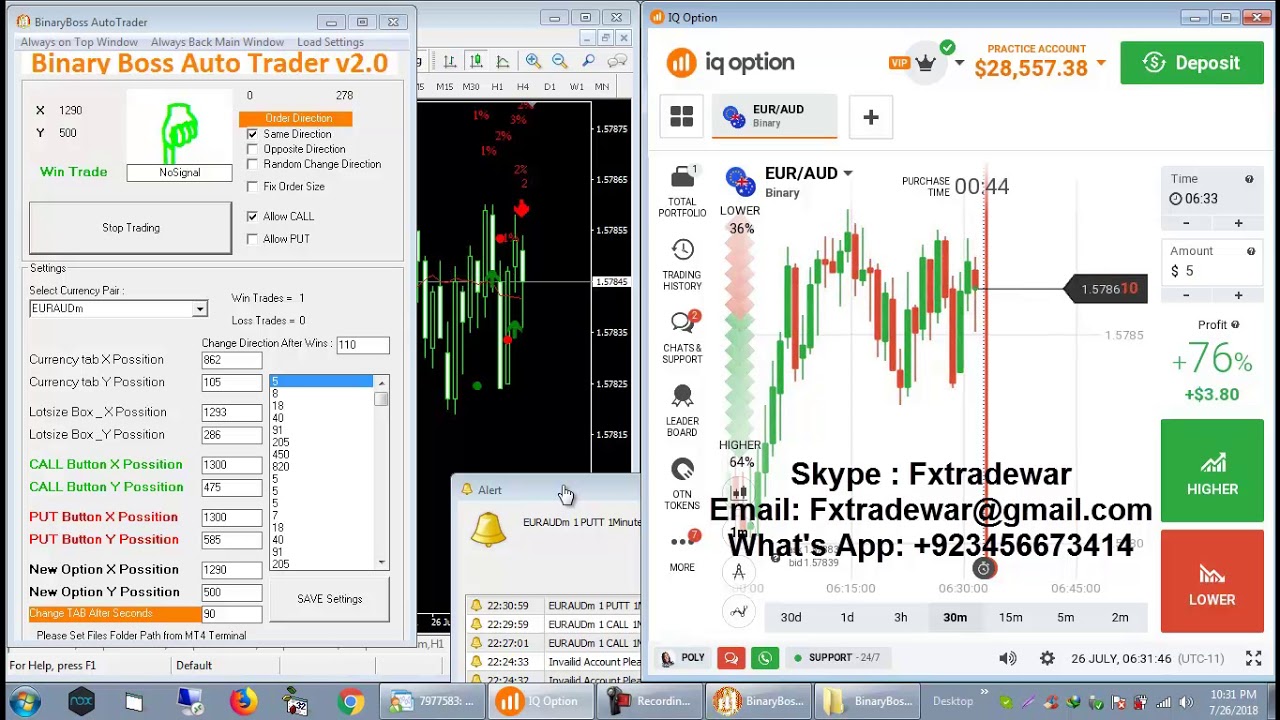Image resolution: width=1280 pixels, height=720 pixels.
Task: Add new asset tab with plus button
Action: [x=870, y=117]
